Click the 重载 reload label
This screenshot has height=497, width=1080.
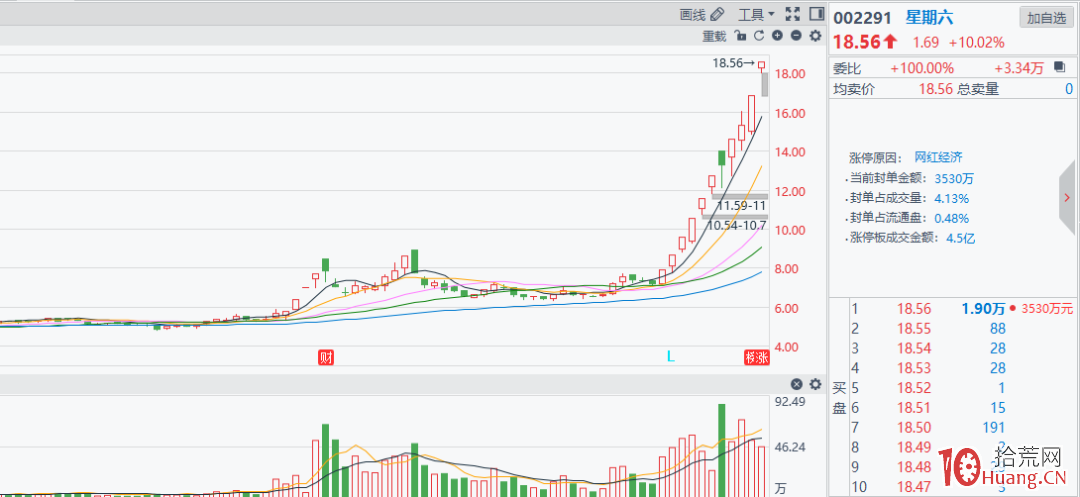[714, 36]
